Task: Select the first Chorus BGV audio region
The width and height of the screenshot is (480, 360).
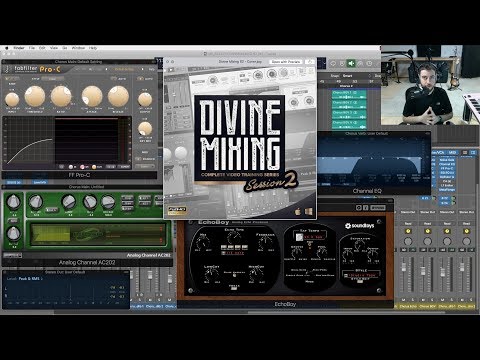Action: point(349,94)
